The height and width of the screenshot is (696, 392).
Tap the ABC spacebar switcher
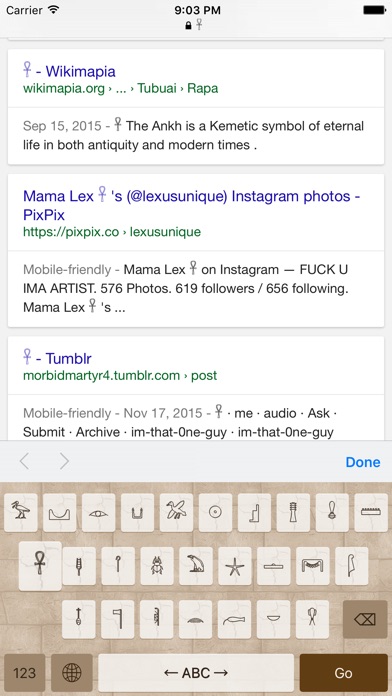click(196, 673)
